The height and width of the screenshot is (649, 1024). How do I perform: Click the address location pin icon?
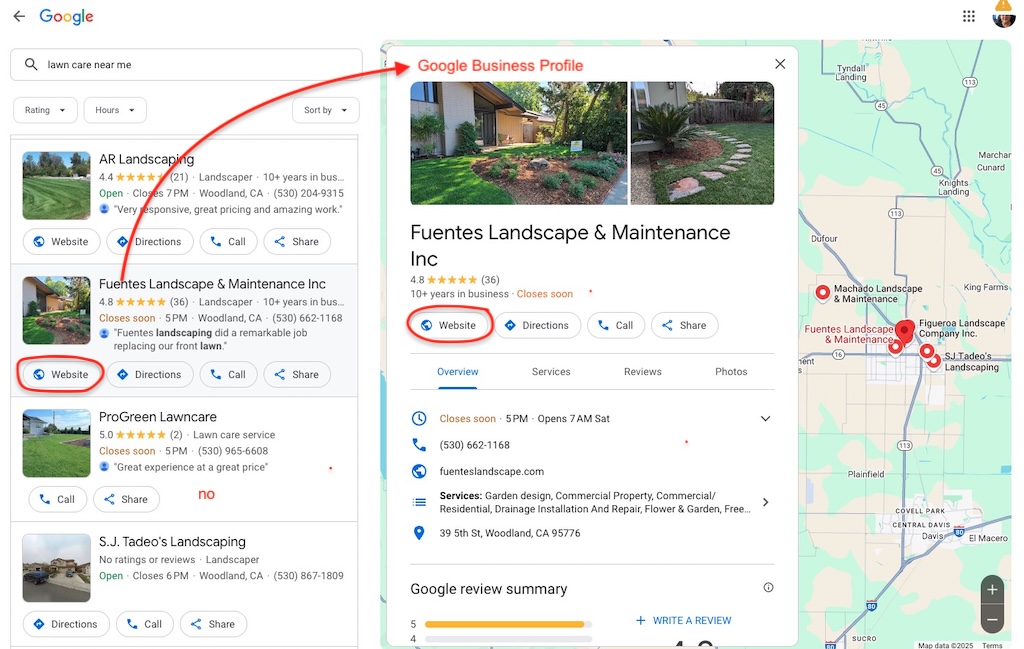point(419,533)
